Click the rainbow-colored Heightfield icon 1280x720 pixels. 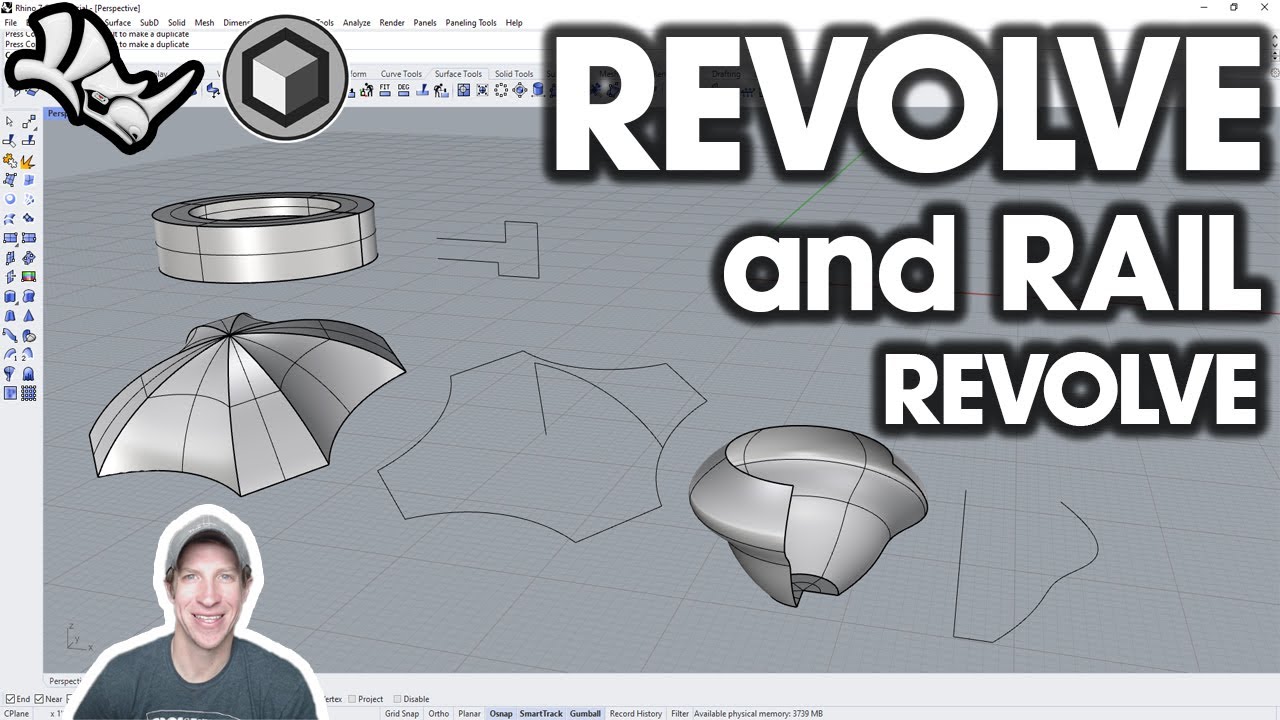point(29,275)
